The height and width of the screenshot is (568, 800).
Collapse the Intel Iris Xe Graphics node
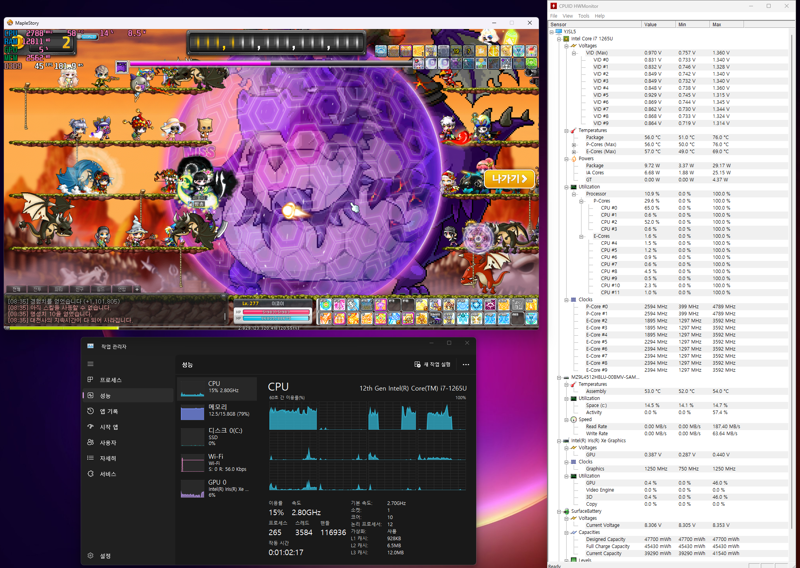[559, 440]
